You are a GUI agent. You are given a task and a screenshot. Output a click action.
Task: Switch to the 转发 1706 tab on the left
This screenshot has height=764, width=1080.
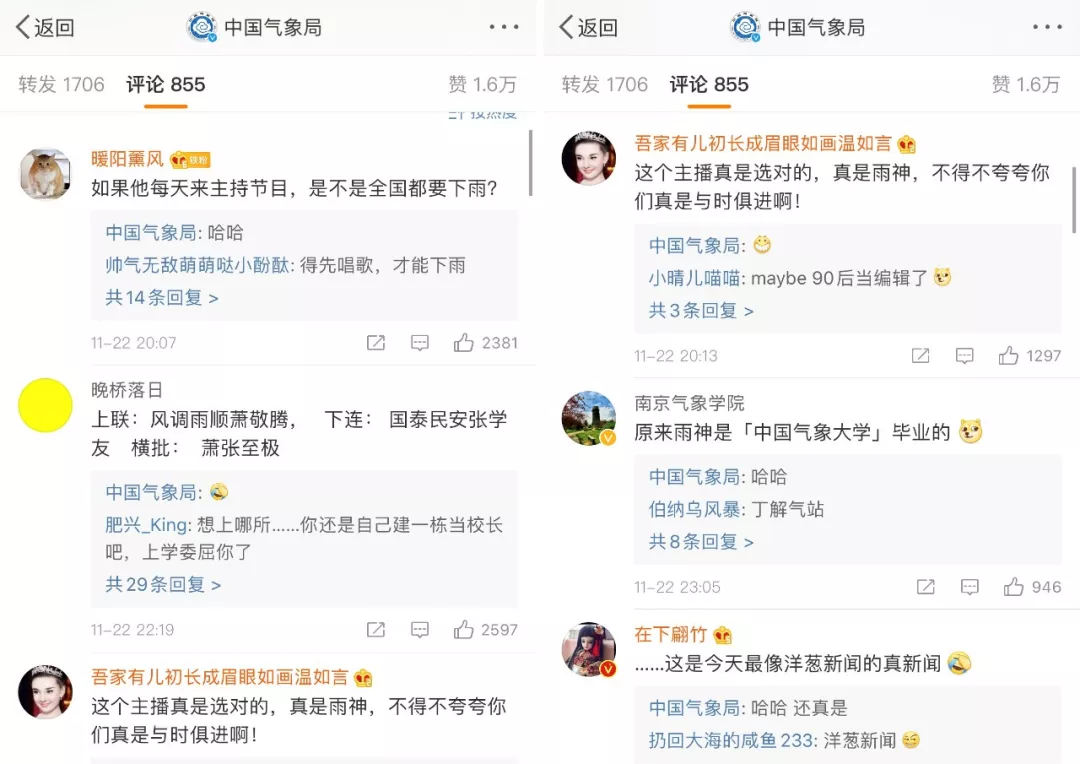tap(61, 84)
